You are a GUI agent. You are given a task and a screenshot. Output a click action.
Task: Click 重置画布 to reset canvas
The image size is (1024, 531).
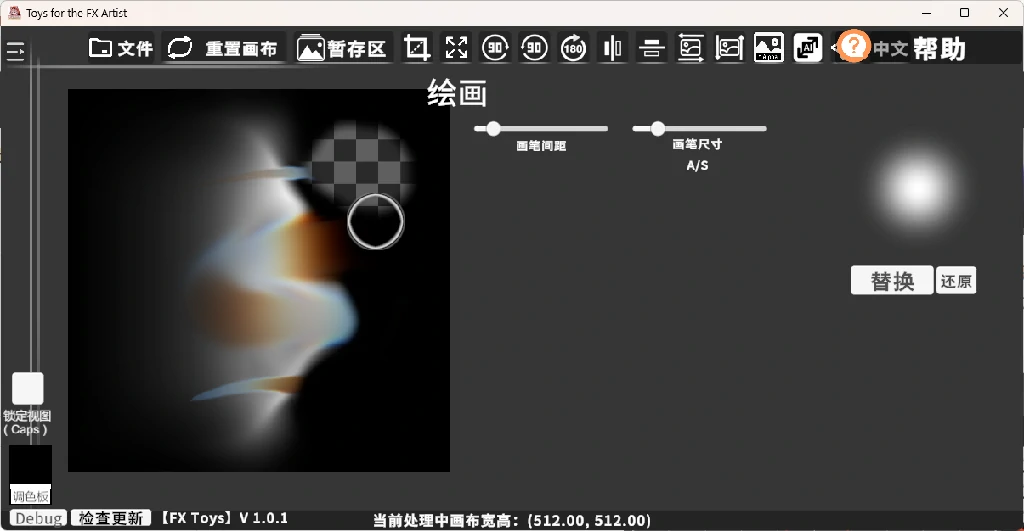click(x=223, y=48)
